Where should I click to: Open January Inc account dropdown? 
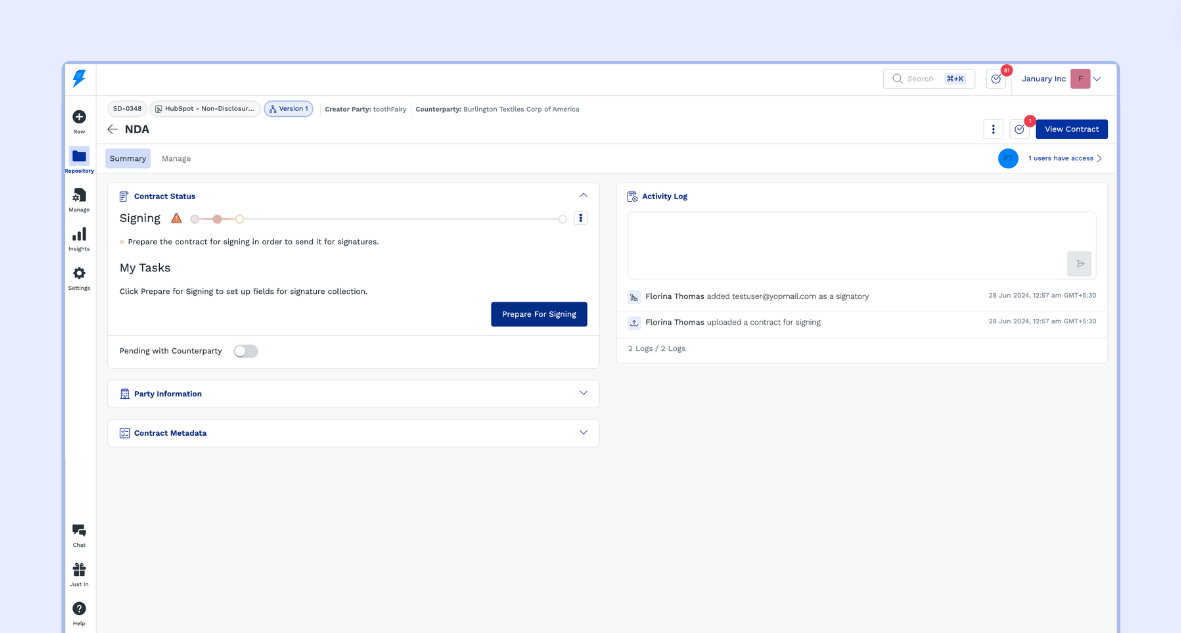(1097, 79)
